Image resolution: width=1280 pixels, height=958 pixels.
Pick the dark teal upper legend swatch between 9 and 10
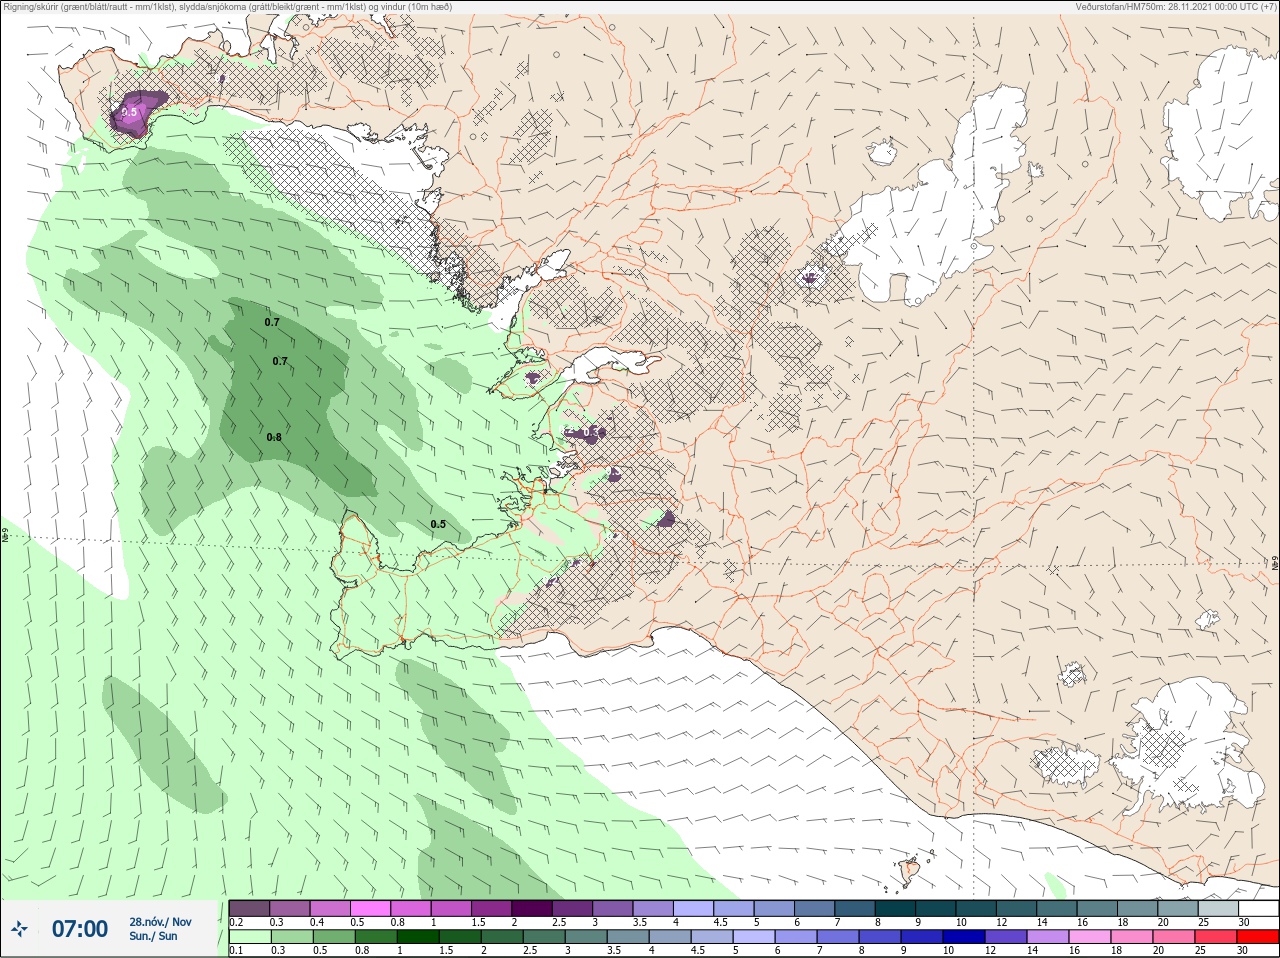click(936, 908)
